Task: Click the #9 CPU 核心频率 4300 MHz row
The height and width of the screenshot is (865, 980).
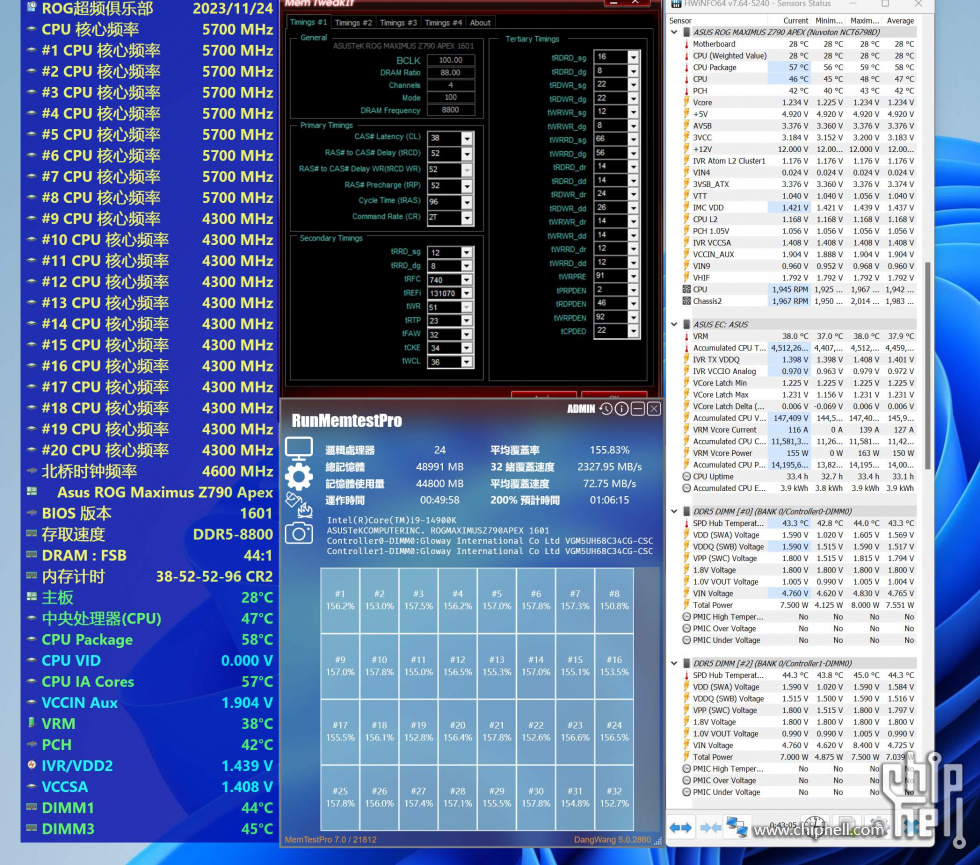Action: coord(149,218)
